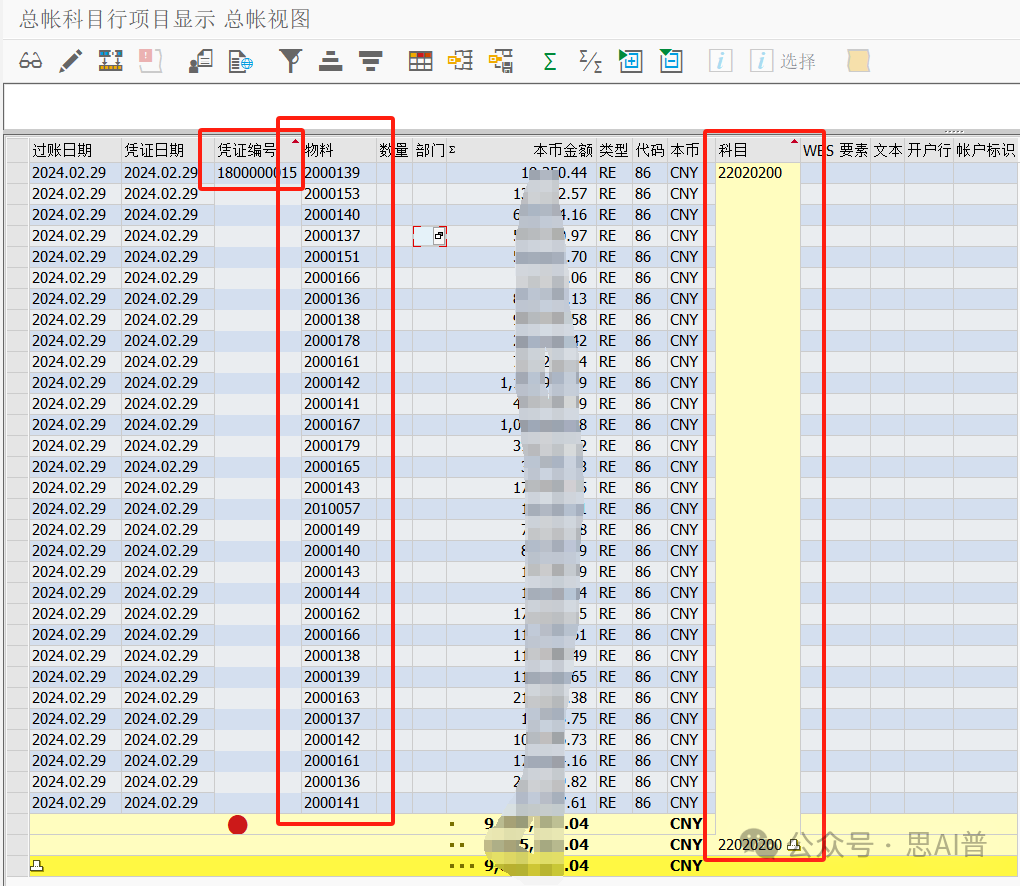Click the mail recipient icon
The image size is (1020, 886).
tap(200, 61)
